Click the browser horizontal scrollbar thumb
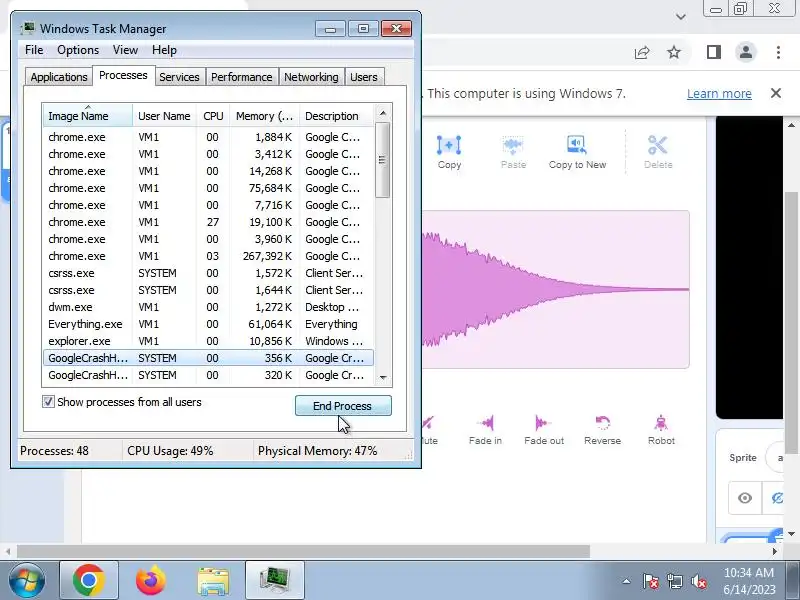 pos(304,552)
